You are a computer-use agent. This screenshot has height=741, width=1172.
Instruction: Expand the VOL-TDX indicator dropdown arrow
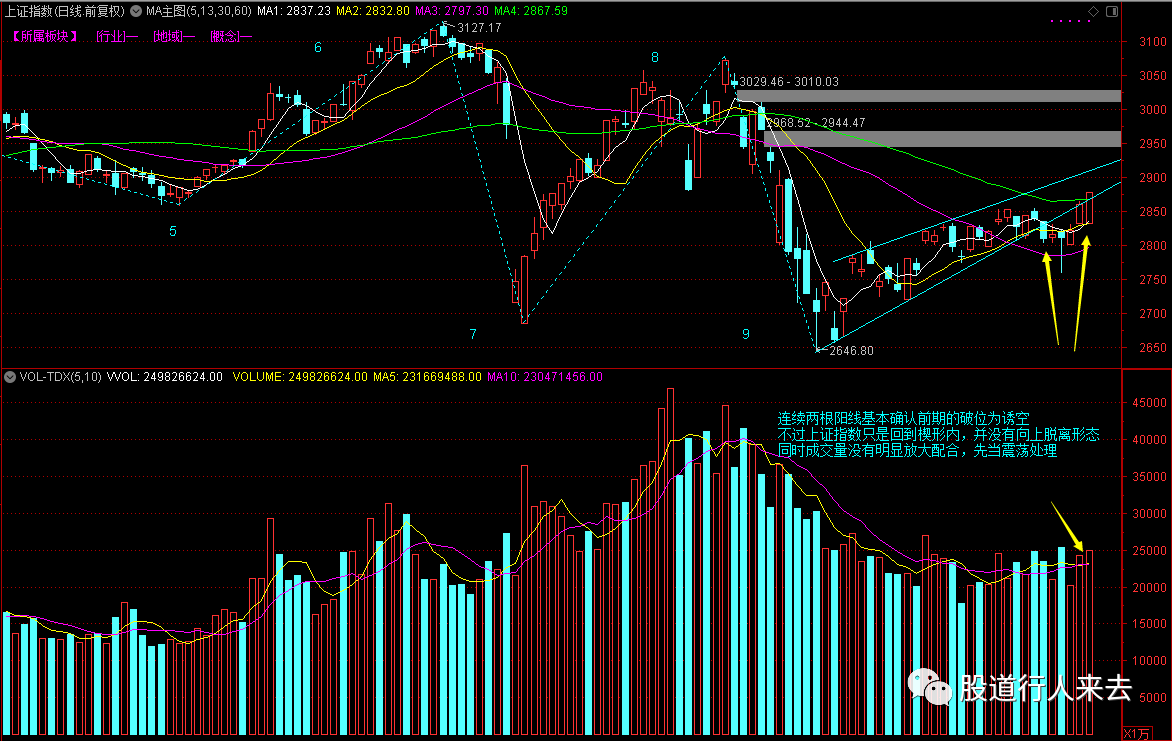(x=10, y=377)
